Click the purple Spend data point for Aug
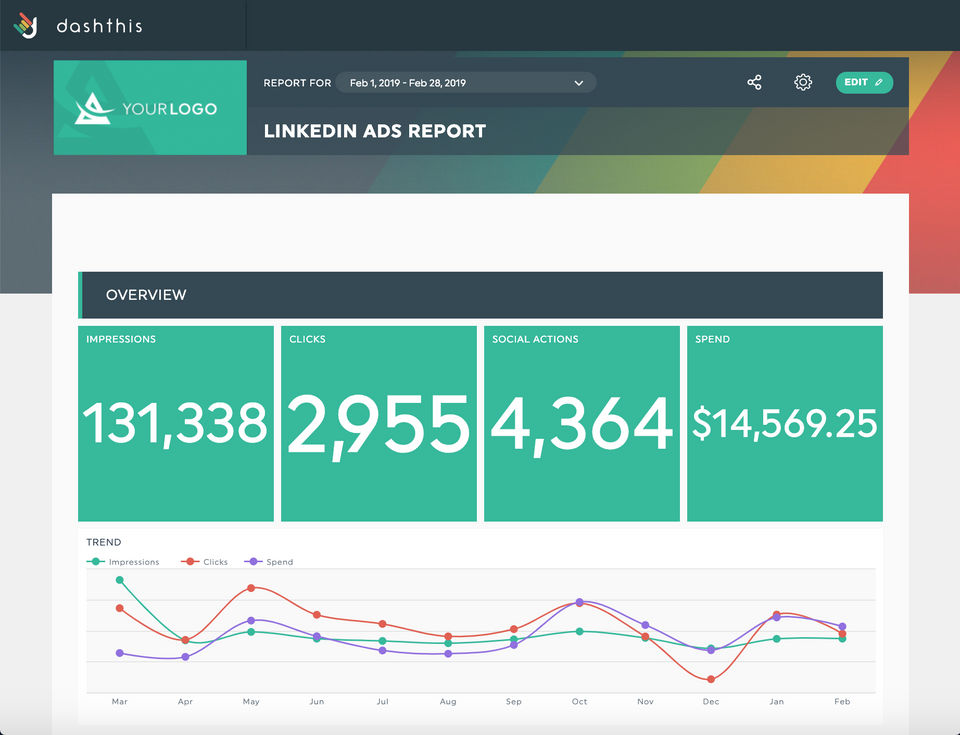This screenshot has width=960, height=735. [448, 654]
